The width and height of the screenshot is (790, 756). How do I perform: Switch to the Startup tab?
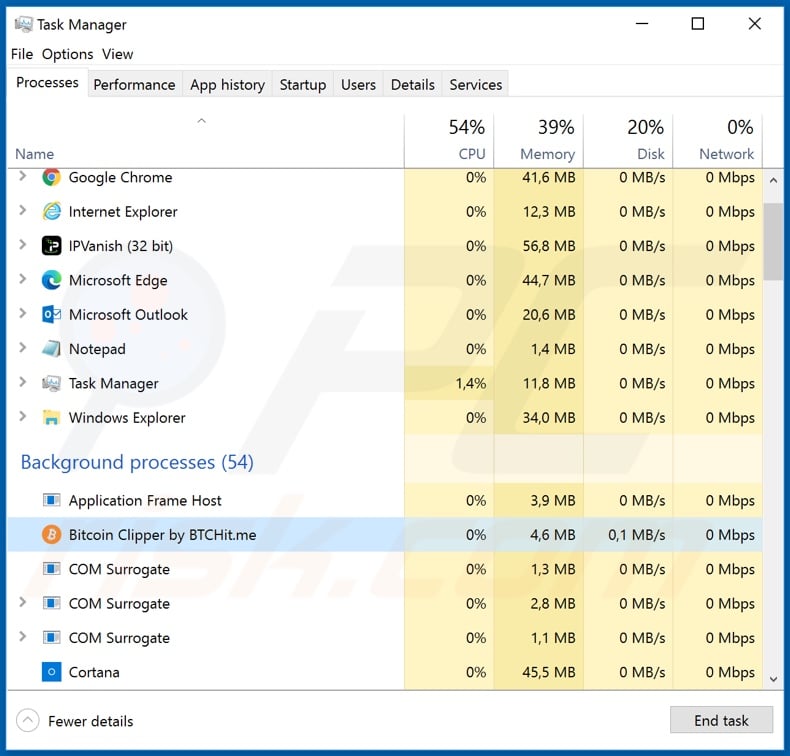(x=303, y=85)
